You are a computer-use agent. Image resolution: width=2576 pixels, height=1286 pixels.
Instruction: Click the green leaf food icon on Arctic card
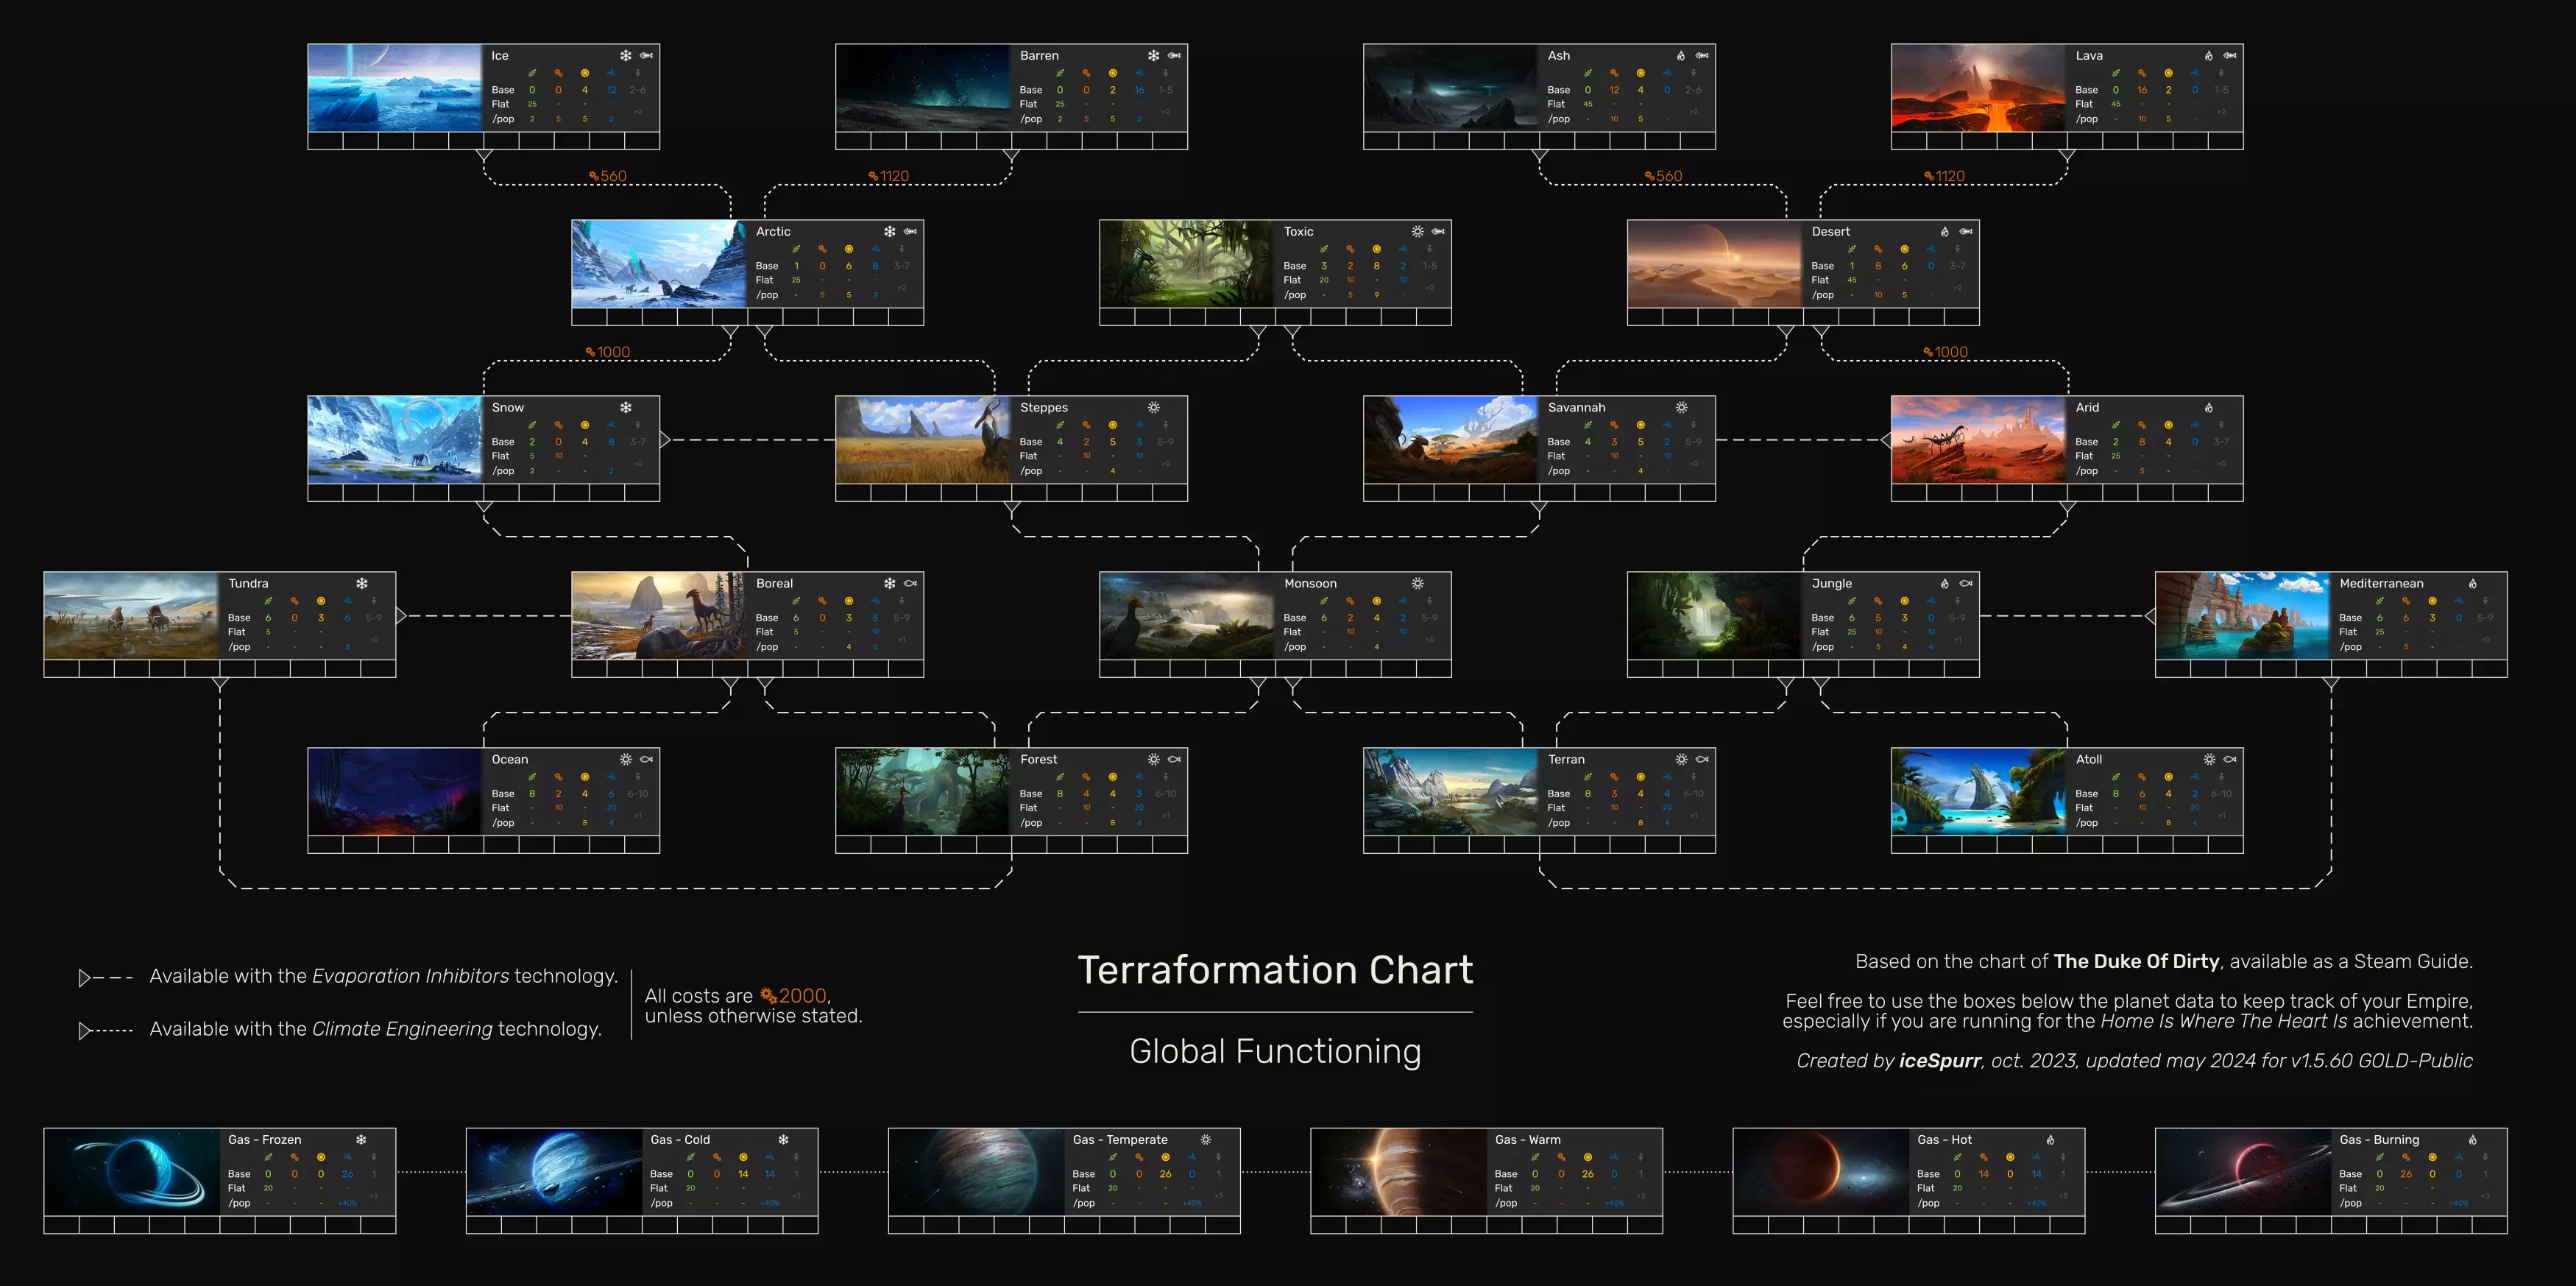[796, 249]
